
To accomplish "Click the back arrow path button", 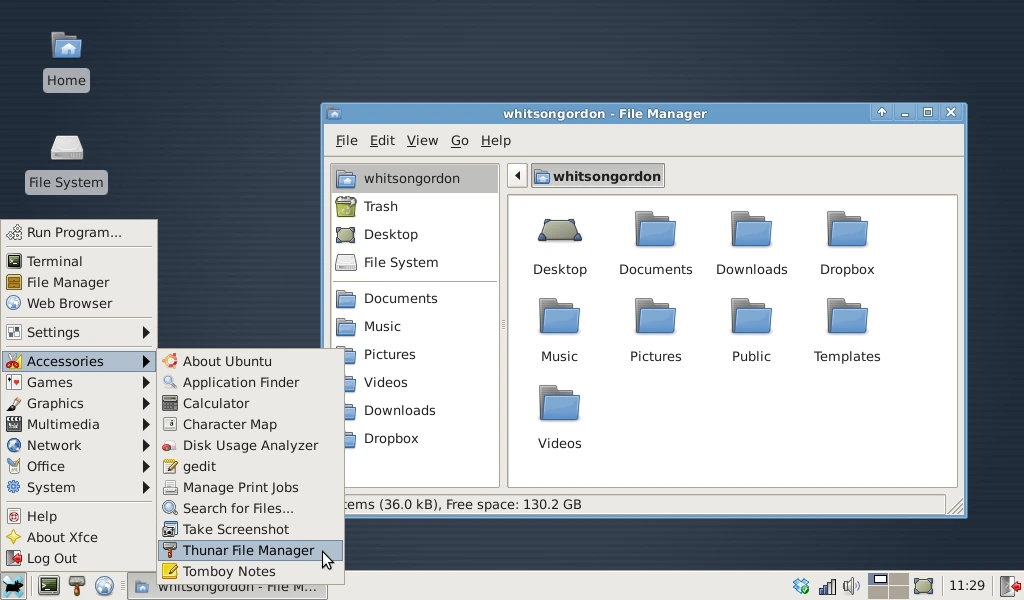I will click(x=517, y=176).
